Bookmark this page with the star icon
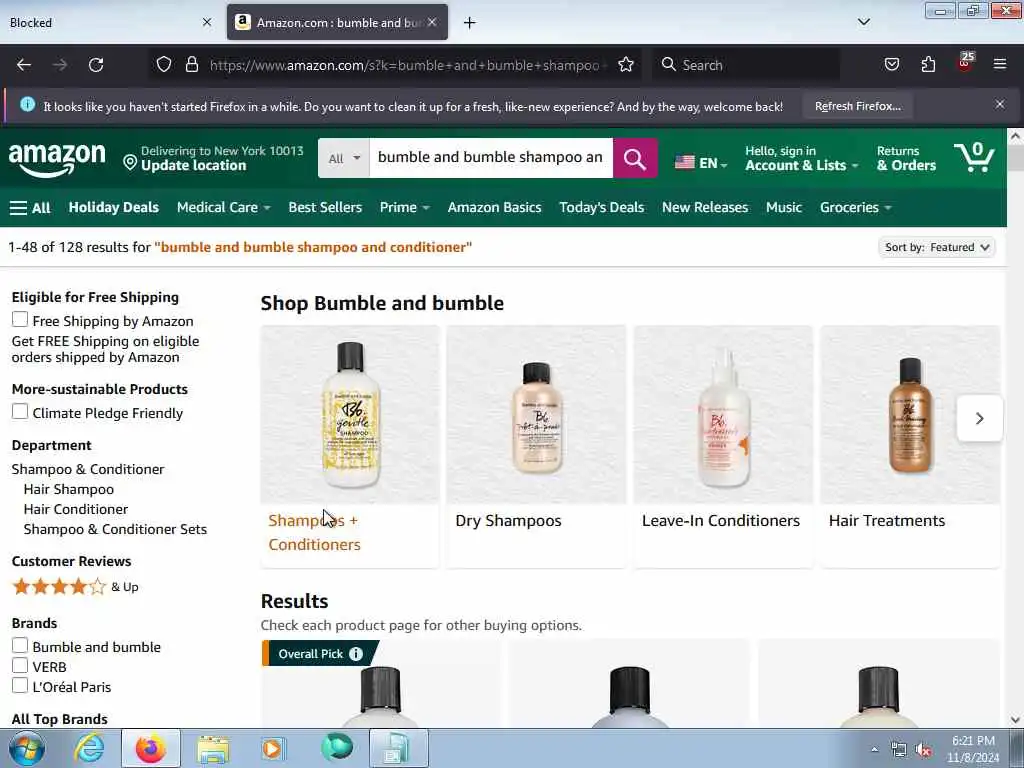The image size is (1024, 768). [x=626, y=65]
